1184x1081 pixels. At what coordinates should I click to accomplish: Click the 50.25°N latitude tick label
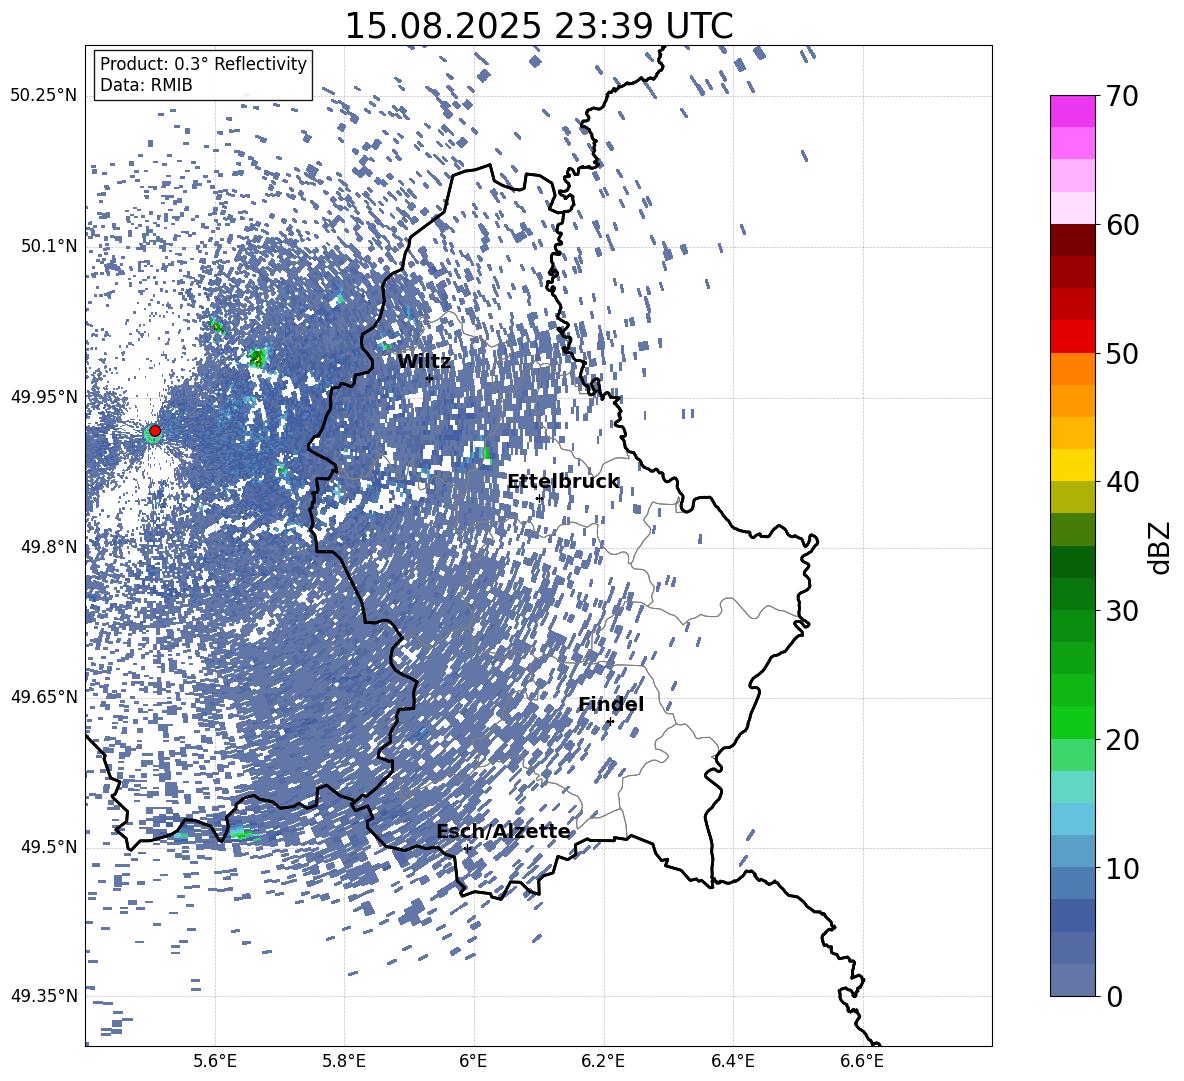[44, 96]
